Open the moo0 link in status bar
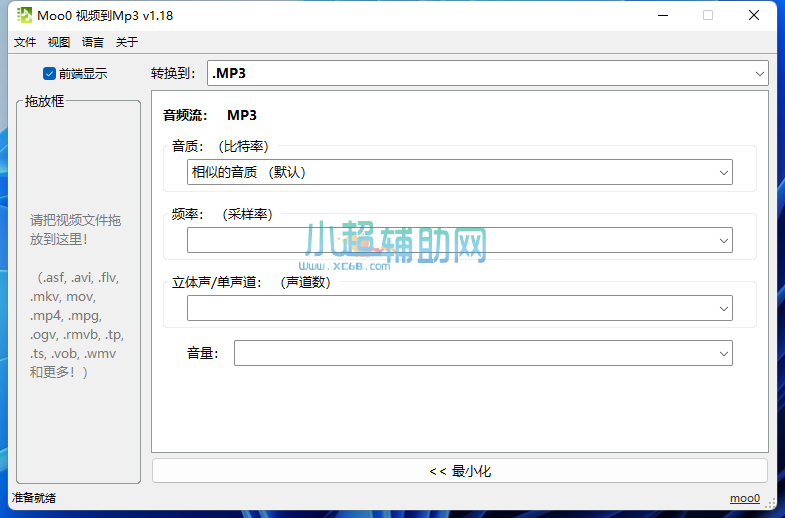The image size is (785, 518). pos(744,498)
